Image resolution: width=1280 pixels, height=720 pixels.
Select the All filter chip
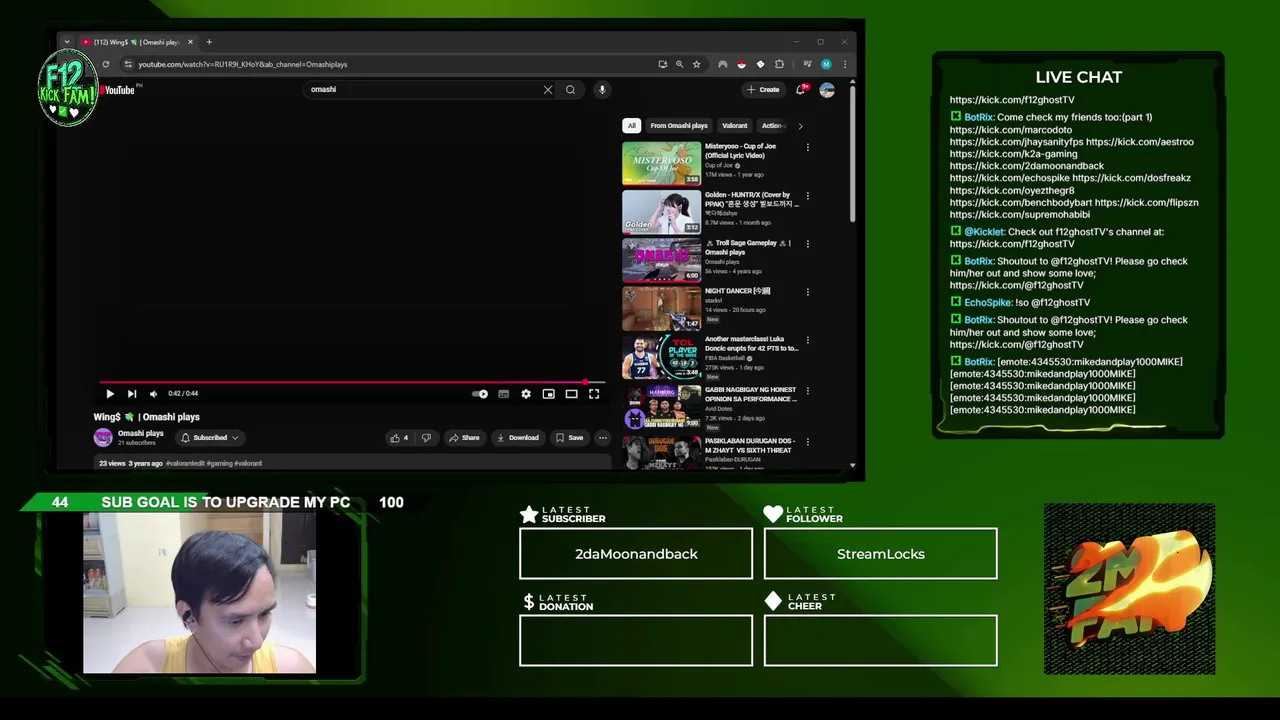click(x=631, y=126)
